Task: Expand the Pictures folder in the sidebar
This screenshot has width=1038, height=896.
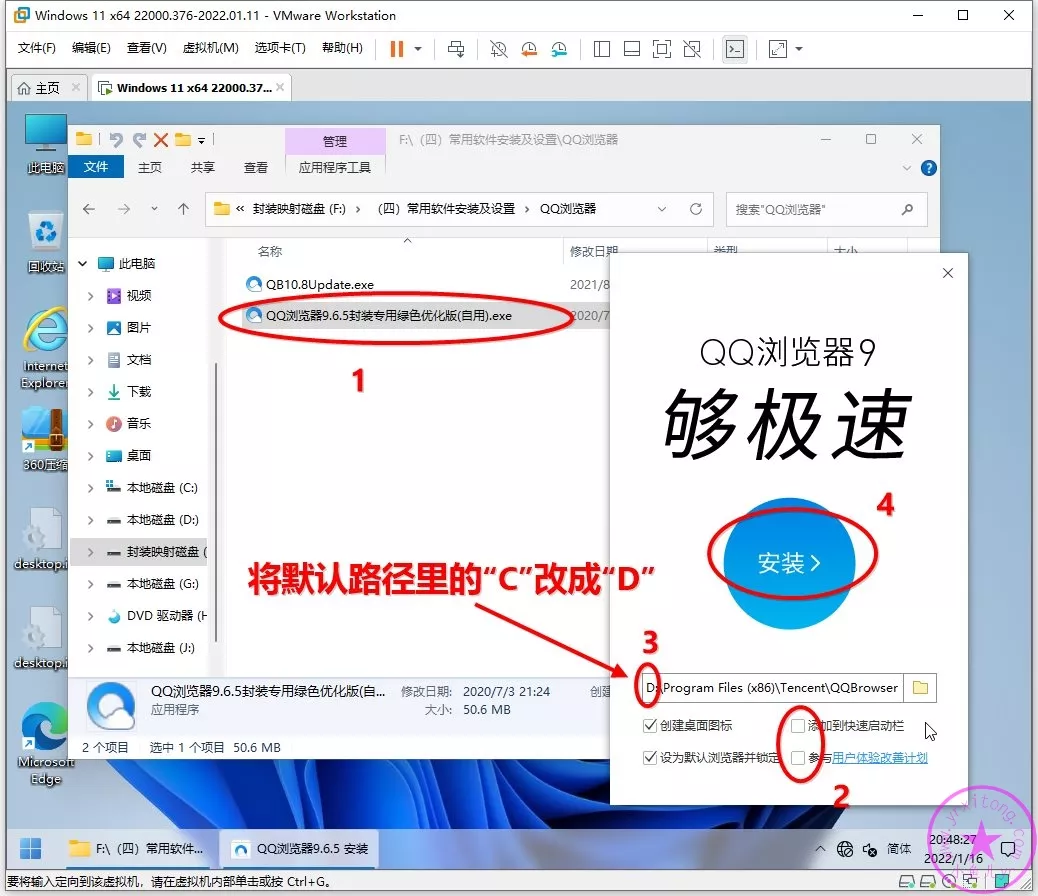Action: [90, 328]
